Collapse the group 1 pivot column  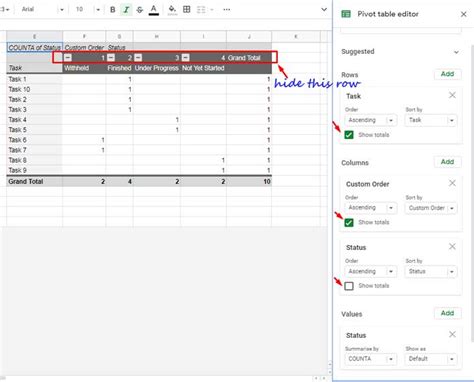[x=68, y=58]
